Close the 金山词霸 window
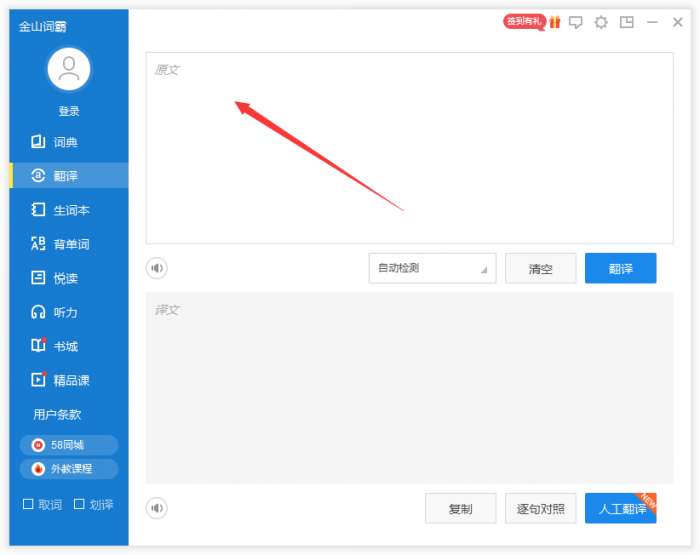The image size is (700, 555). [678, 22]
